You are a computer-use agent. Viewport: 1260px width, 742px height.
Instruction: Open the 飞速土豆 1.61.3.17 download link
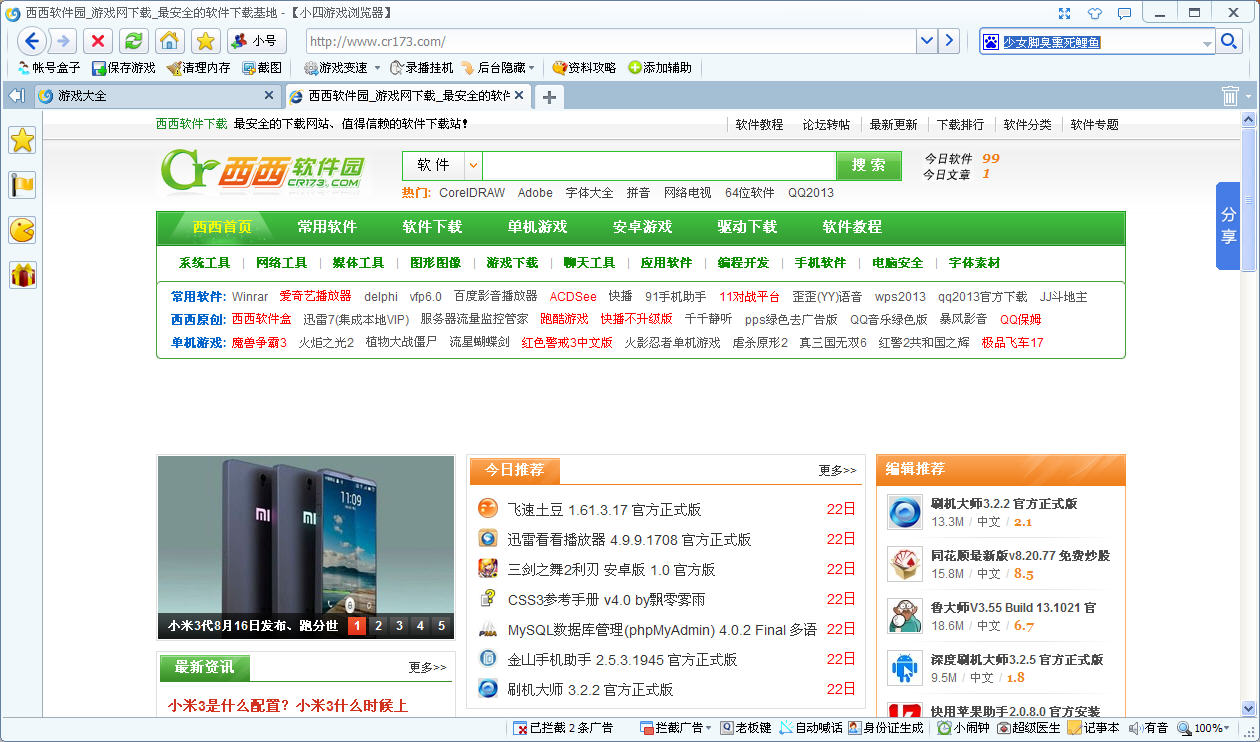pyautogui.click(x=604, y=509)
